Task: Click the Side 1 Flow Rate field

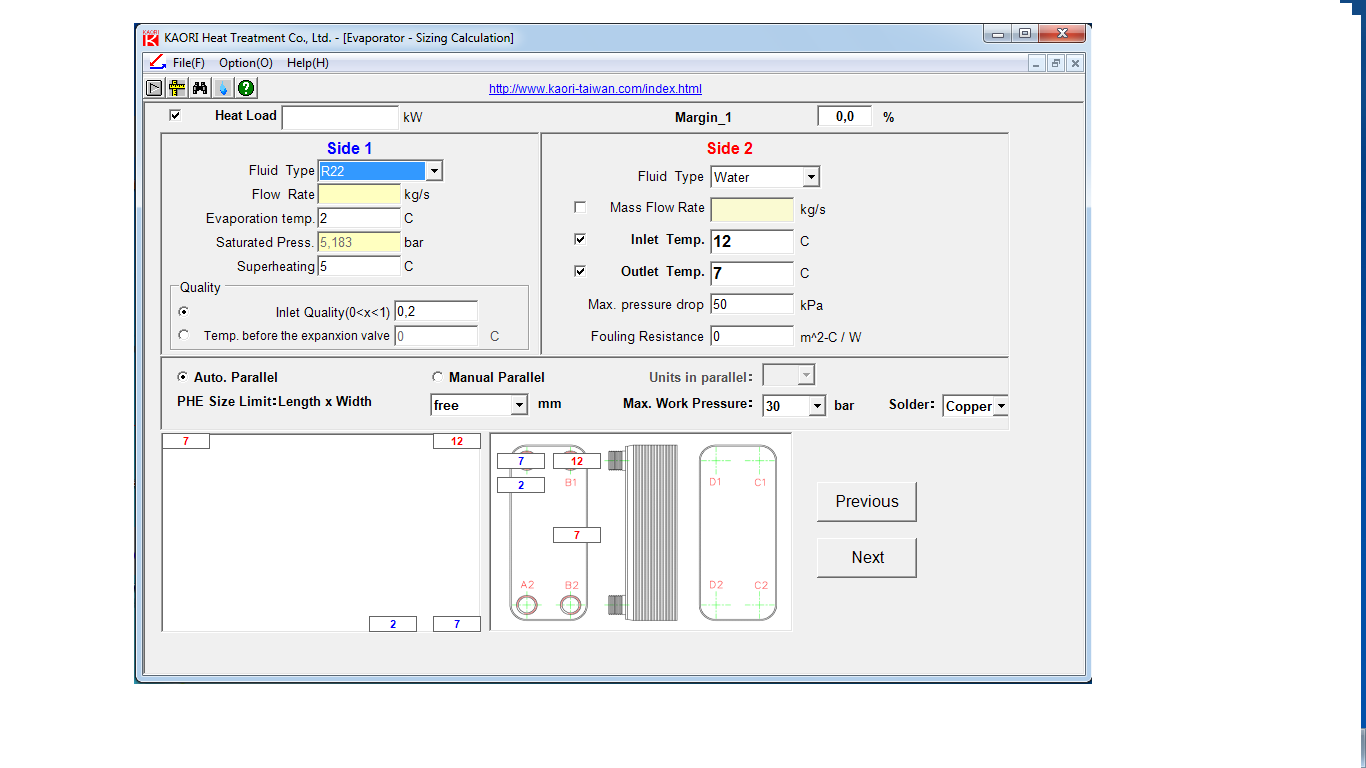Action: [x=359, y=194]
